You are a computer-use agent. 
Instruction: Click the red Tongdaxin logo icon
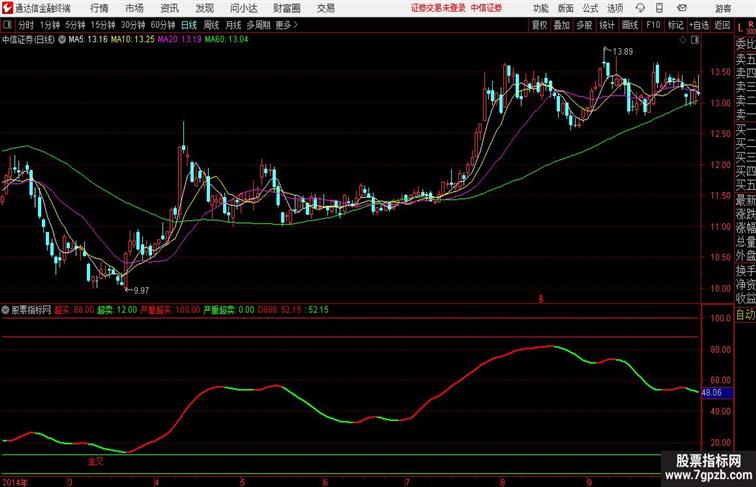tap(7, 8)
